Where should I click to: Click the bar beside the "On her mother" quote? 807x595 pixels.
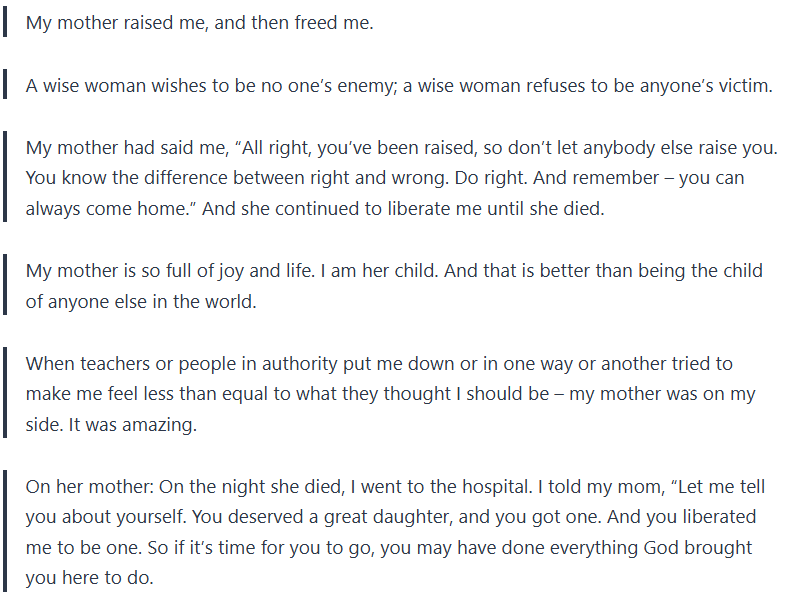click(x=6, y=532)
